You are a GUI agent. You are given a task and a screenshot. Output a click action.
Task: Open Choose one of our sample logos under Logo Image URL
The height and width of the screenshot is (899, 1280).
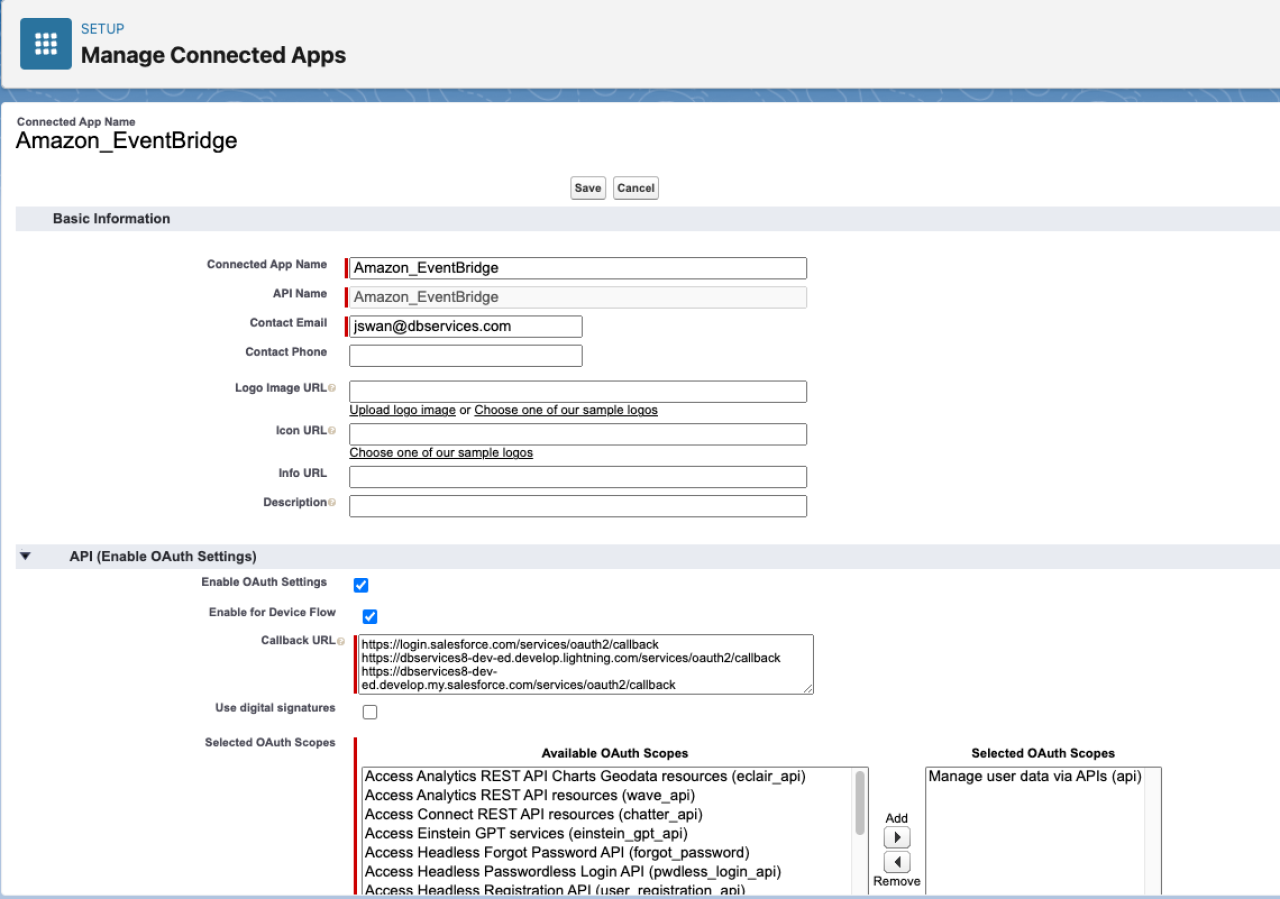[x=566, y=410]
